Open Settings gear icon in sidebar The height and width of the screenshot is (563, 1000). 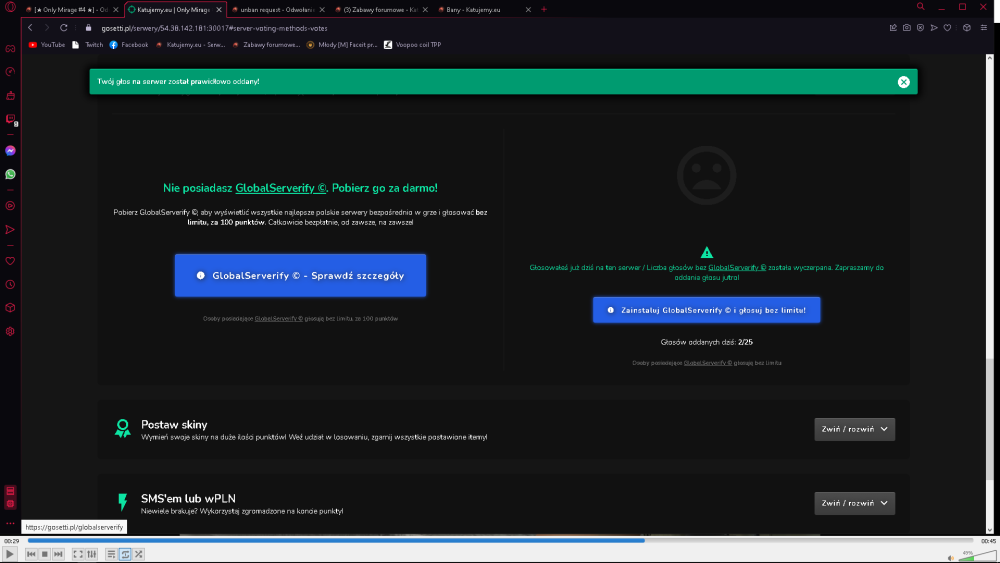10,332
